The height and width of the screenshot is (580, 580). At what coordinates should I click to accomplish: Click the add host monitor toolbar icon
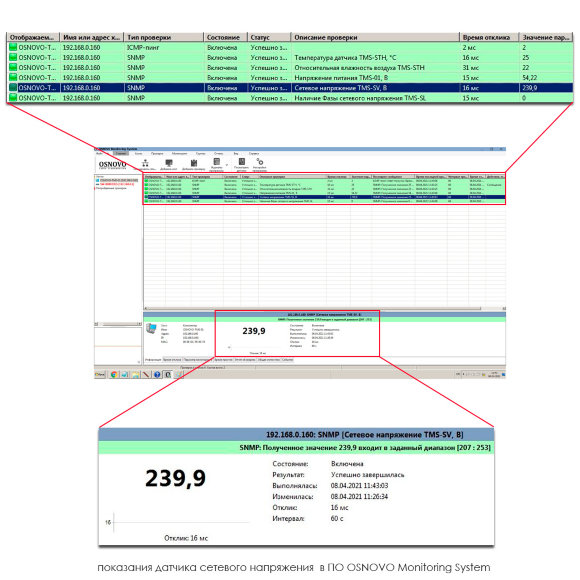(x=169, y=163)
